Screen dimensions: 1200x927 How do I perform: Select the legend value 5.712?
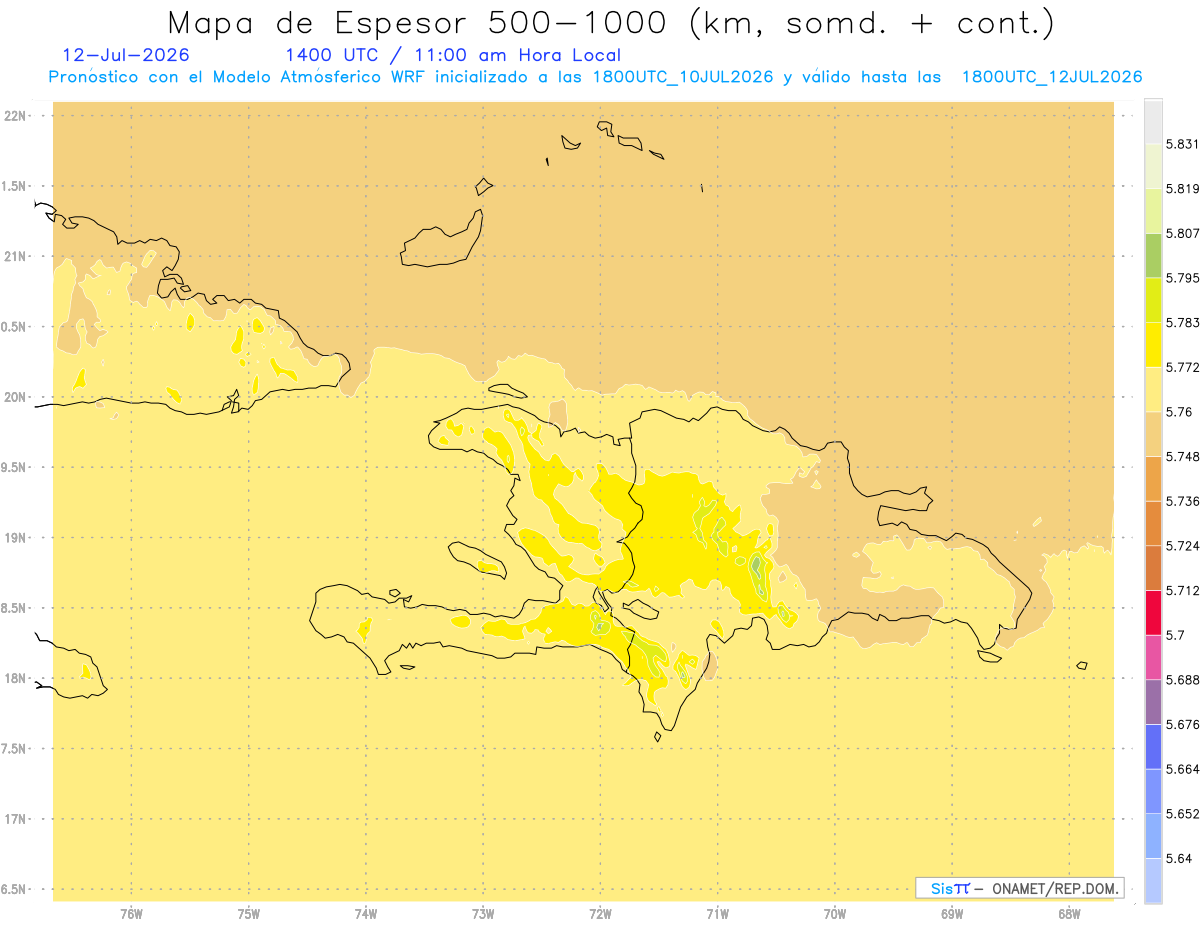[x=1182, y=591]
